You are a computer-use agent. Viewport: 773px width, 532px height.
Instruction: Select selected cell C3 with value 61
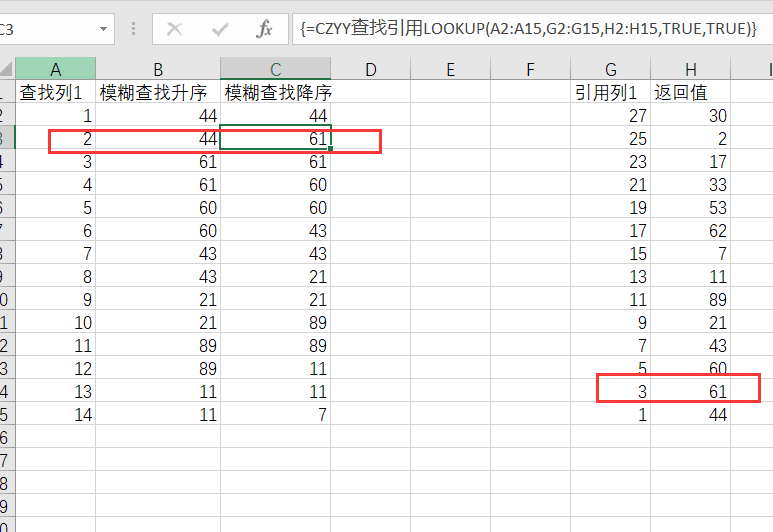276,138
